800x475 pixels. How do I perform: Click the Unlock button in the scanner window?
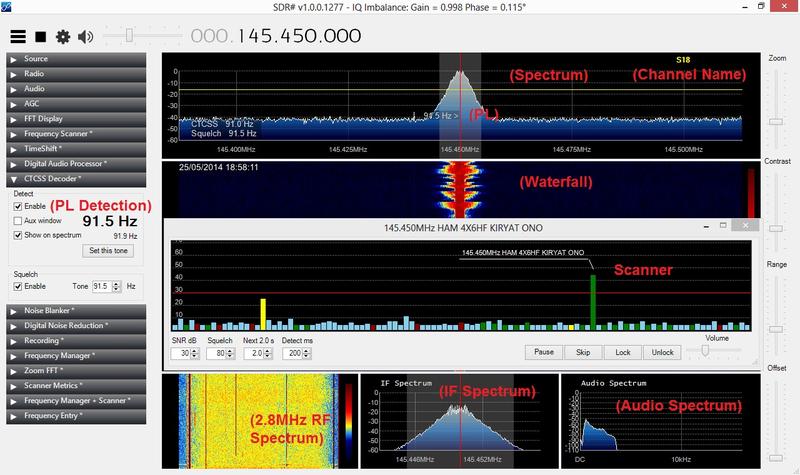662,353
